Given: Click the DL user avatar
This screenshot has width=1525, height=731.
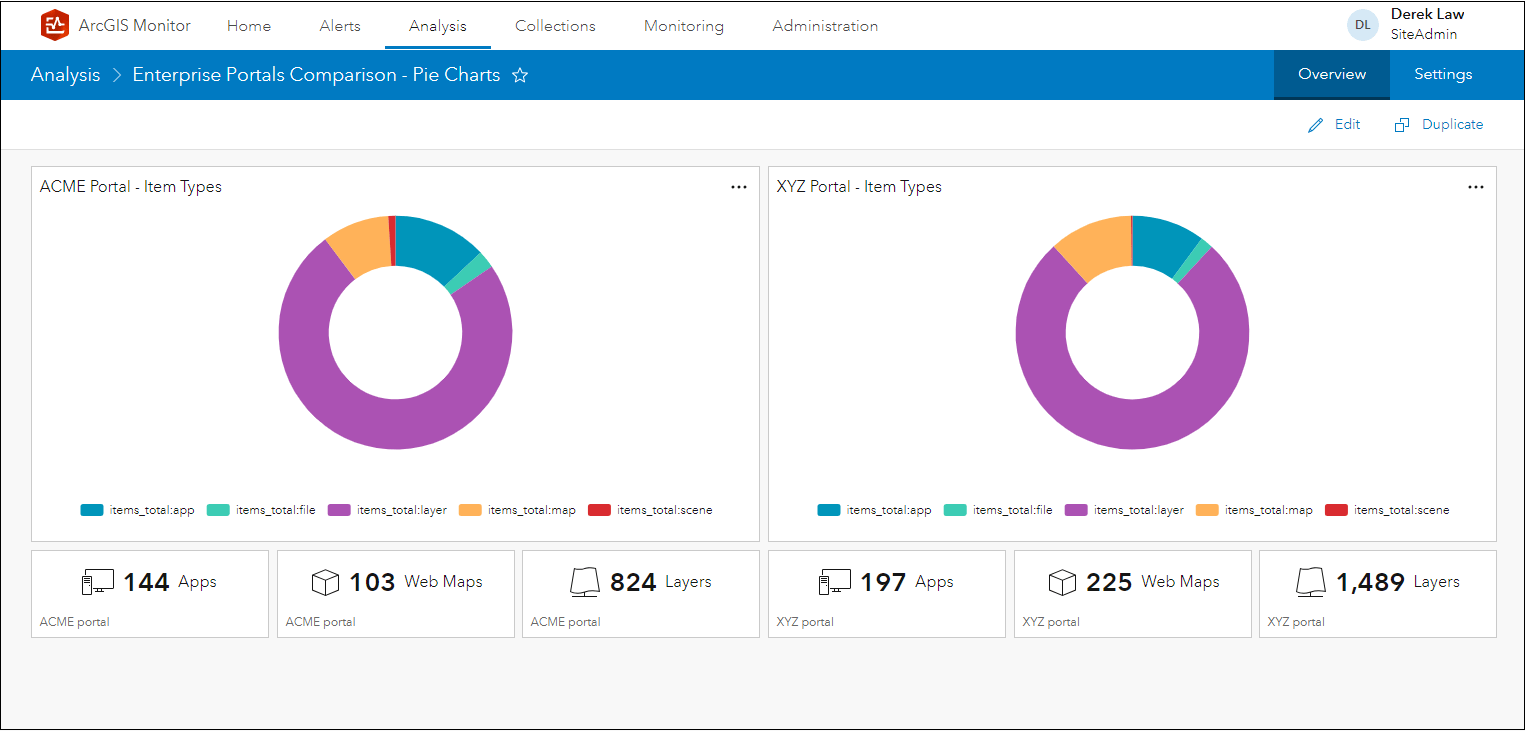Looking at the screenshot, I should (1363, 25).
